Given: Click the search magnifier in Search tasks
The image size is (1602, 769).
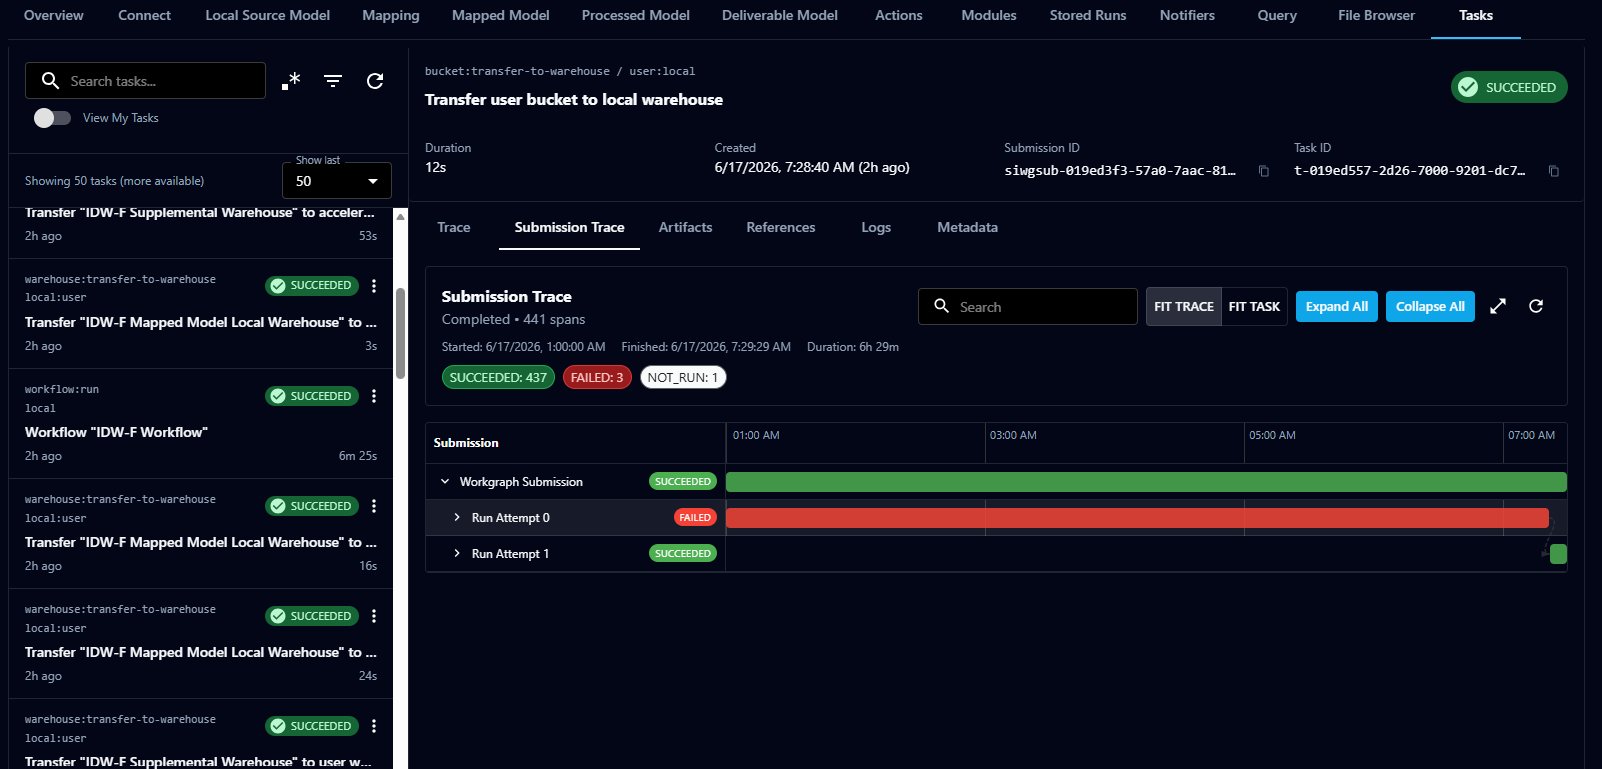Looking at the screenshot, I should [x=50, y=81].
